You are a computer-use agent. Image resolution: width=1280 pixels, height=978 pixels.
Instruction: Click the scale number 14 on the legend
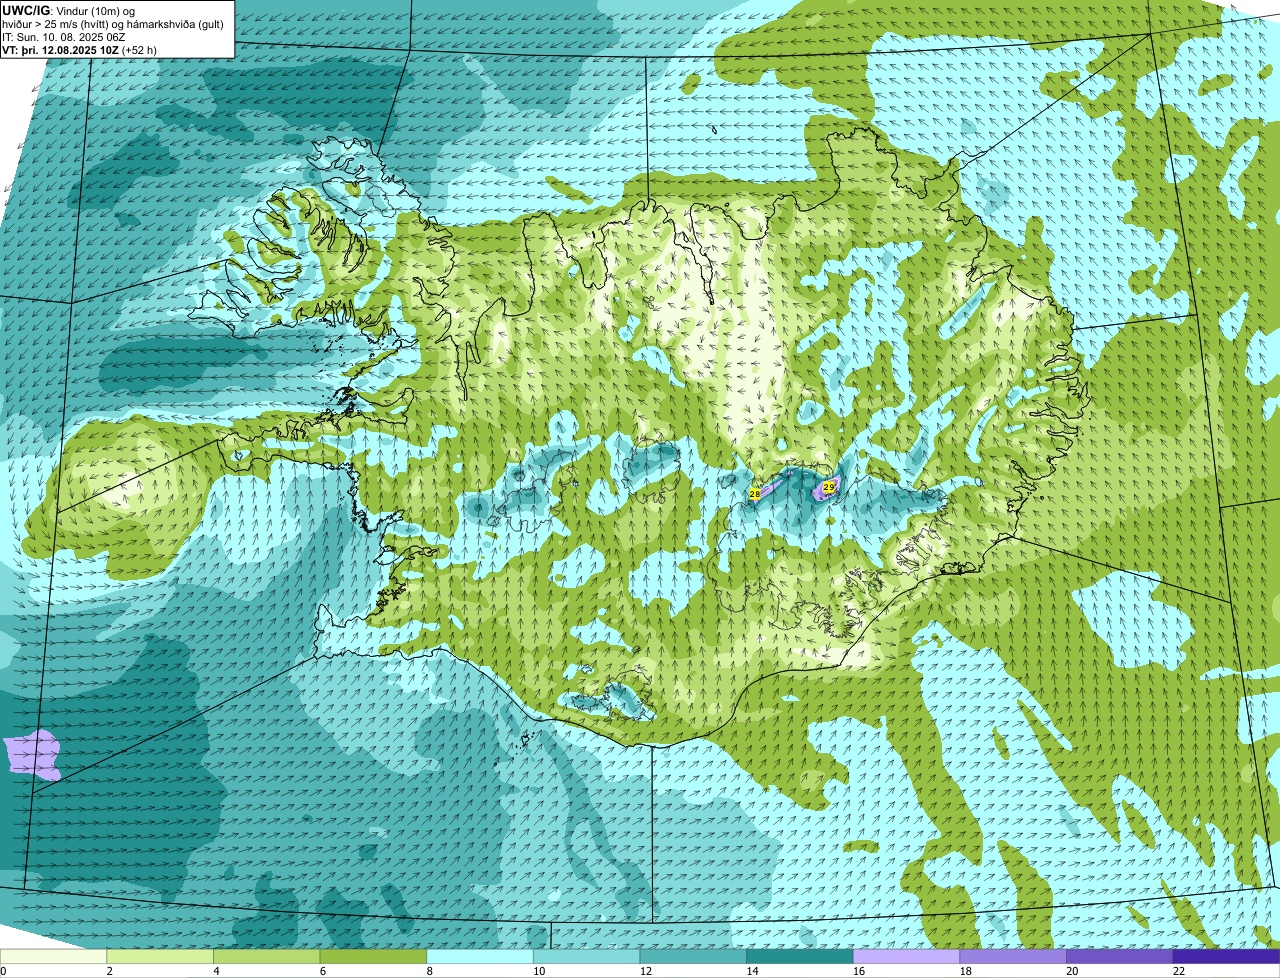(752, 971)
